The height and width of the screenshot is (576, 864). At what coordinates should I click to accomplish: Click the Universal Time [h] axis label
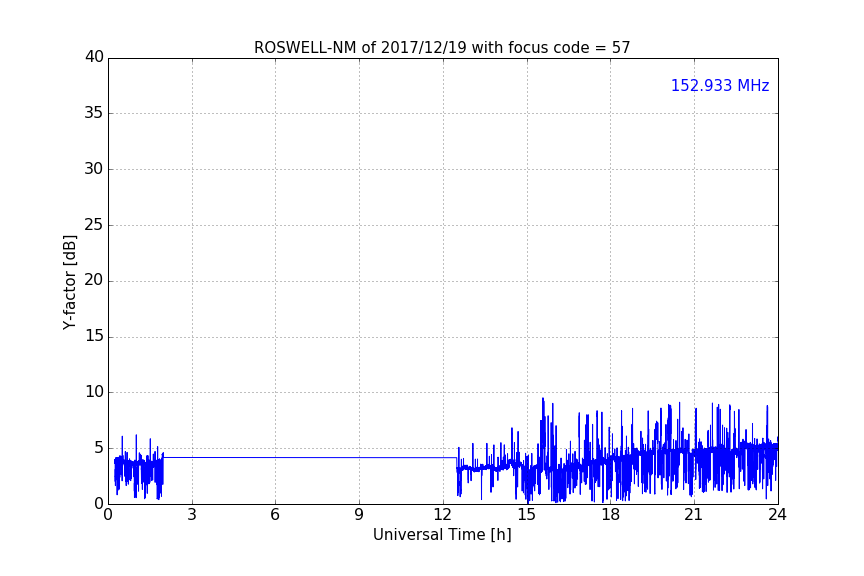click(x=442, y=535)
